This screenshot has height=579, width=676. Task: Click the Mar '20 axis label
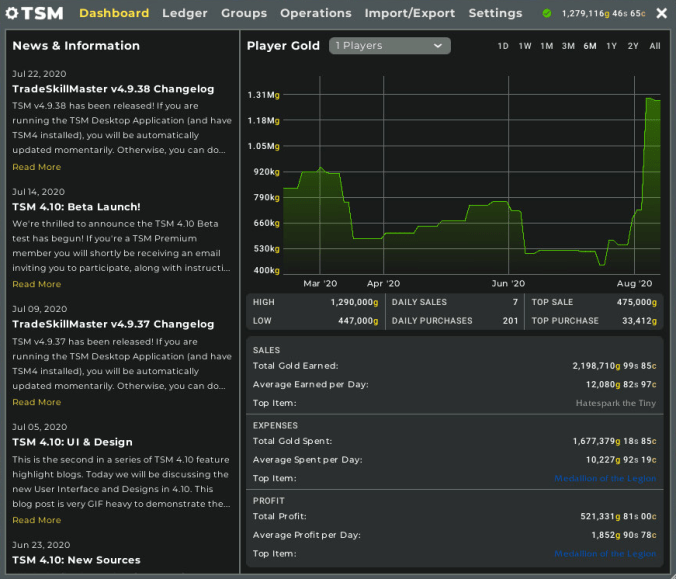pos(320,284)
